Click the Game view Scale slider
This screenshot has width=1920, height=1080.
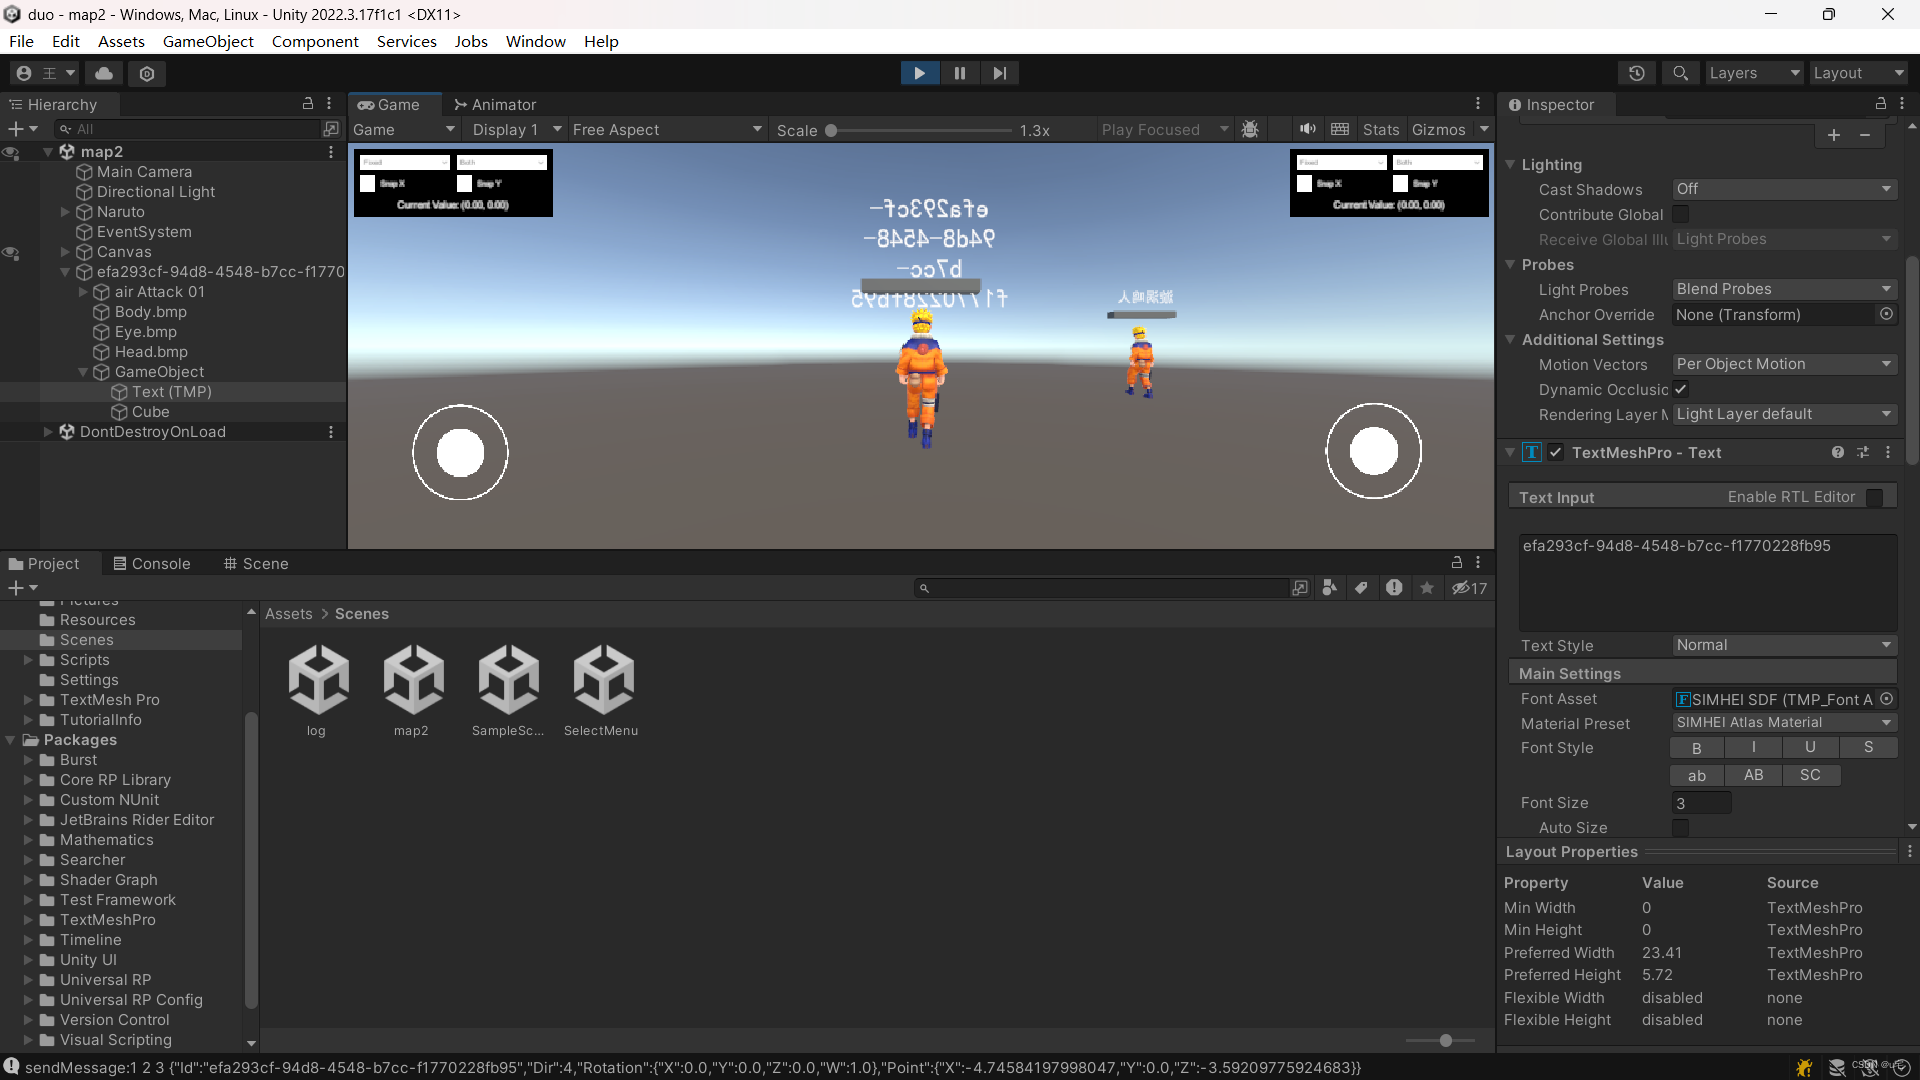pos(920,130)
